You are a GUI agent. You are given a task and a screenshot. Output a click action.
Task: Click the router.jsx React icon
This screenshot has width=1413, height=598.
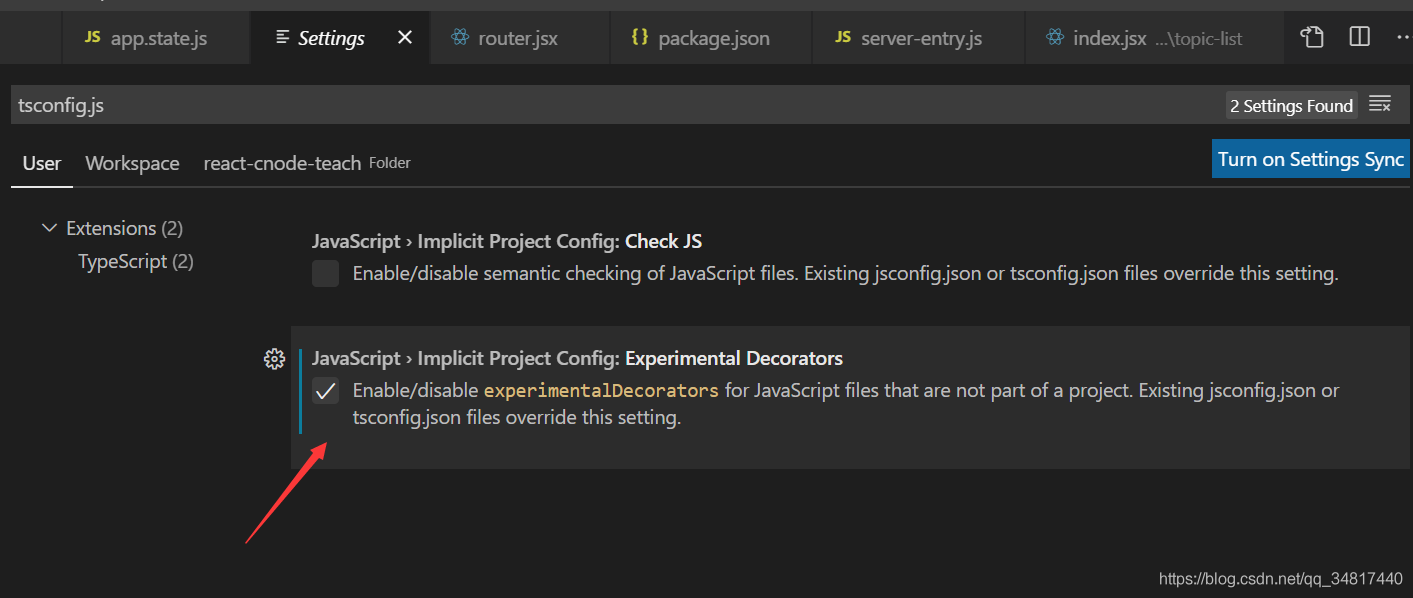coord(460,38)
